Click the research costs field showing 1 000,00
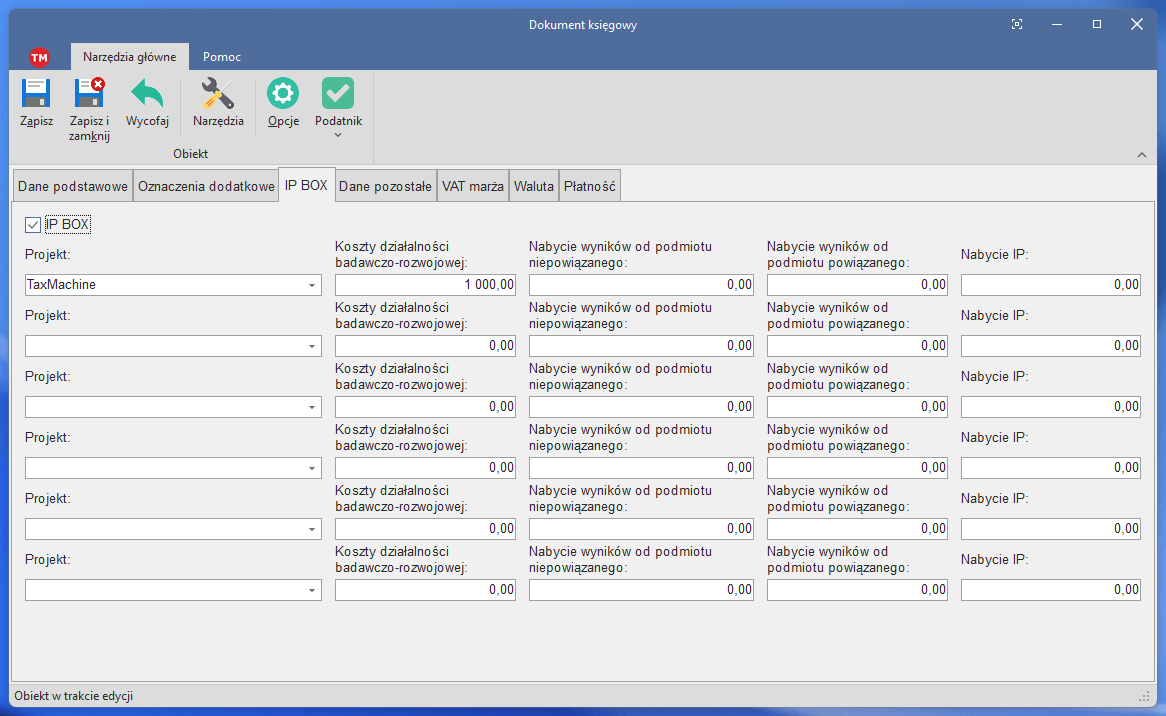The height and width of the screenshot is (716, 1166). [425, 285]
